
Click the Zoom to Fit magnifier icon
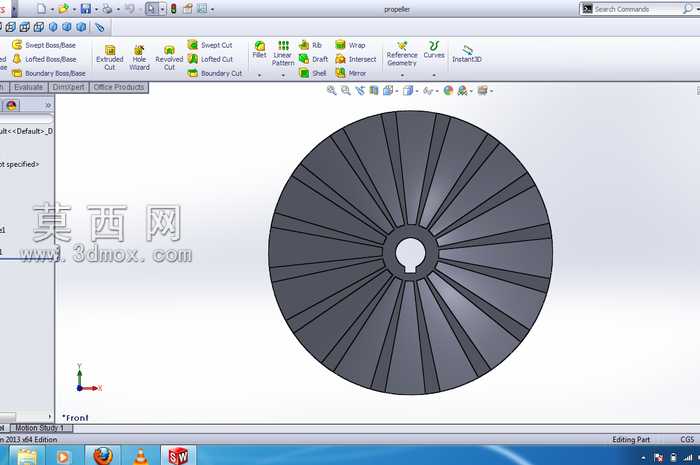point(331,91)
